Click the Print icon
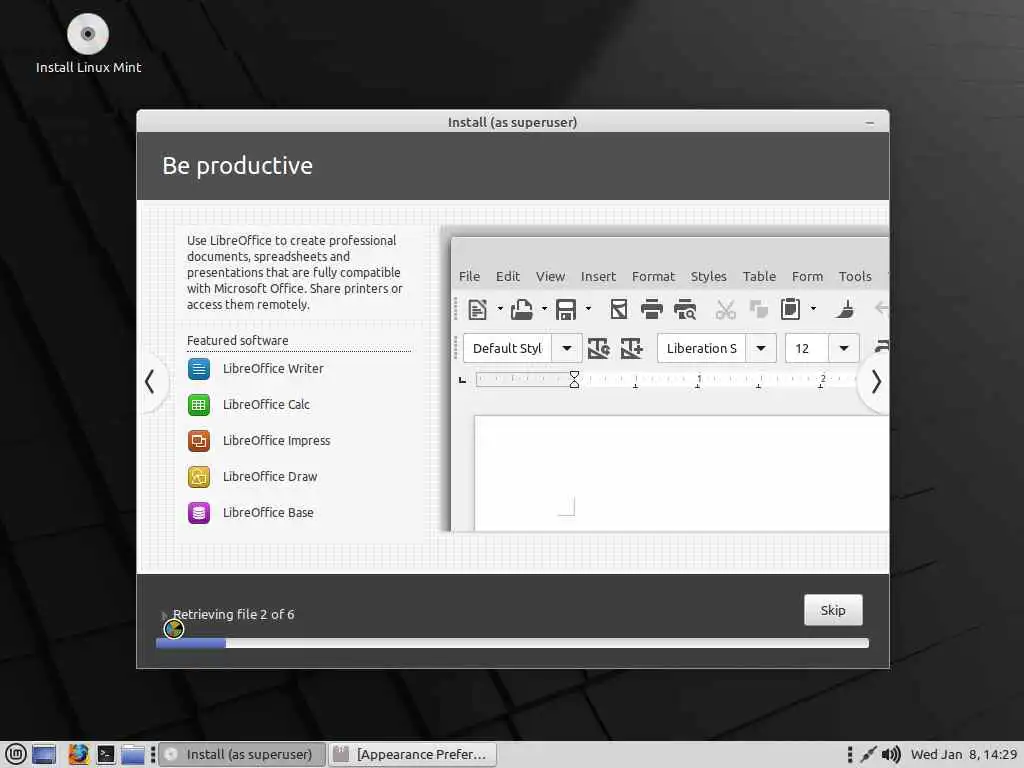Image resolution: width=1024 pixels, height=768 pixels. pos(652,309)
